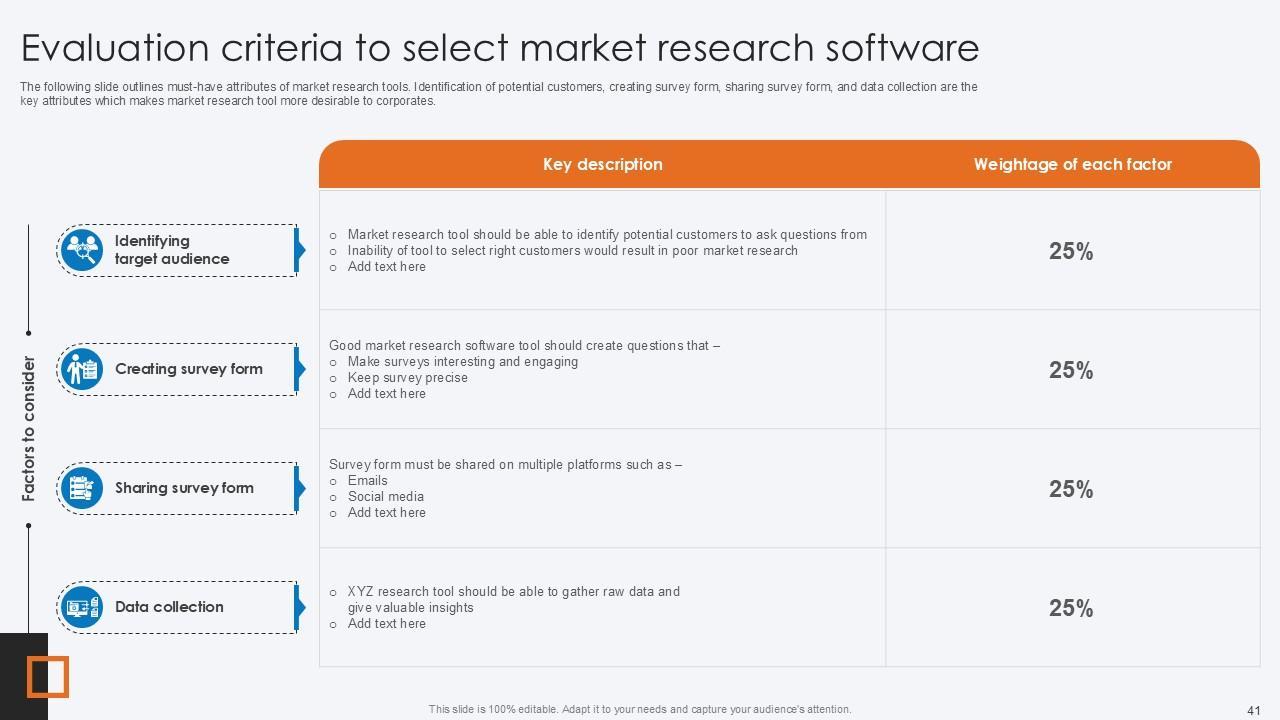Click blue arrow beside Data collection
Image resolution: width=1280 pixels, height=720 pixels.
299,607
